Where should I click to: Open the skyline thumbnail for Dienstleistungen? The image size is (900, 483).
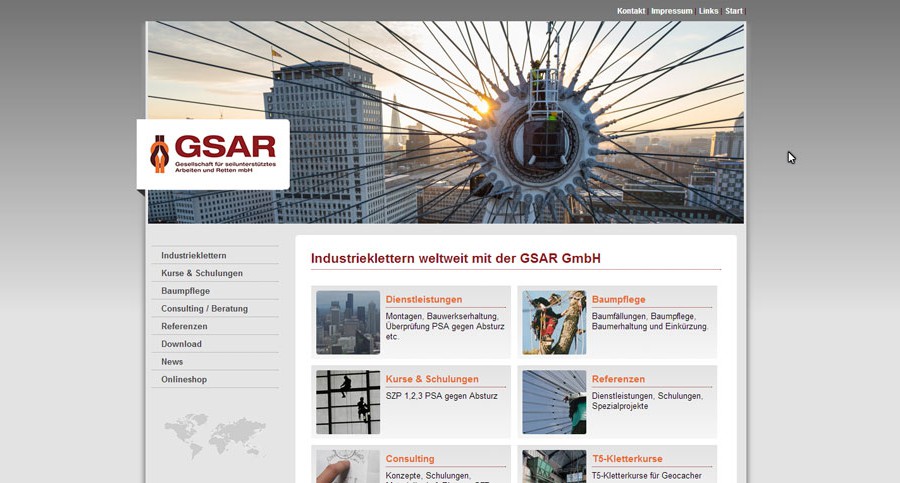pyautogui.click(x=348, y=322)
